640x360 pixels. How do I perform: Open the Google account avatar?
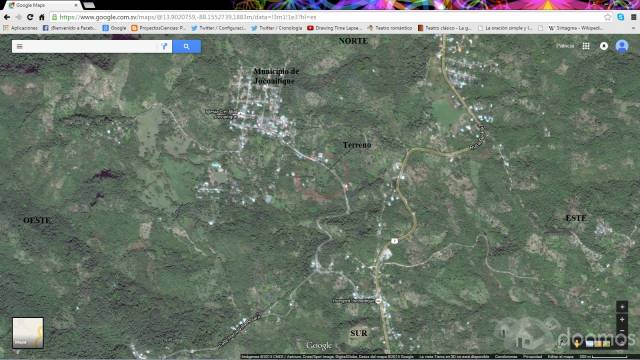coord(622,46)
